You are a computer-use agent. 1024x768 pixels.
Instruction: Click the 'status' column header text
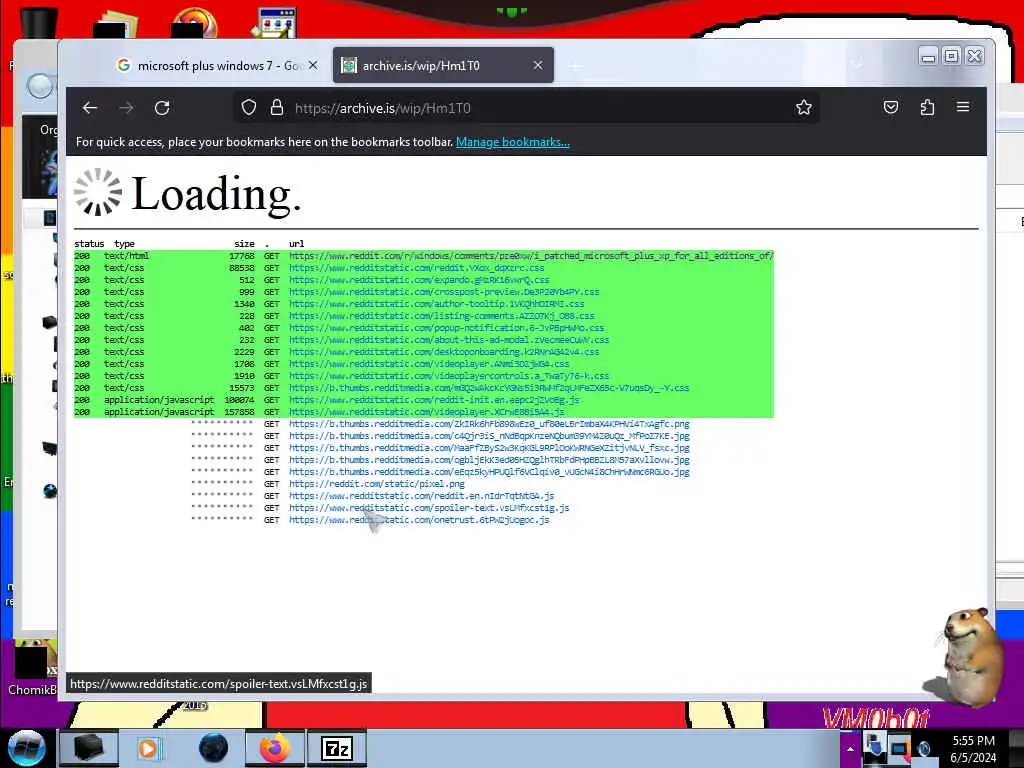(x=89, y=244)
